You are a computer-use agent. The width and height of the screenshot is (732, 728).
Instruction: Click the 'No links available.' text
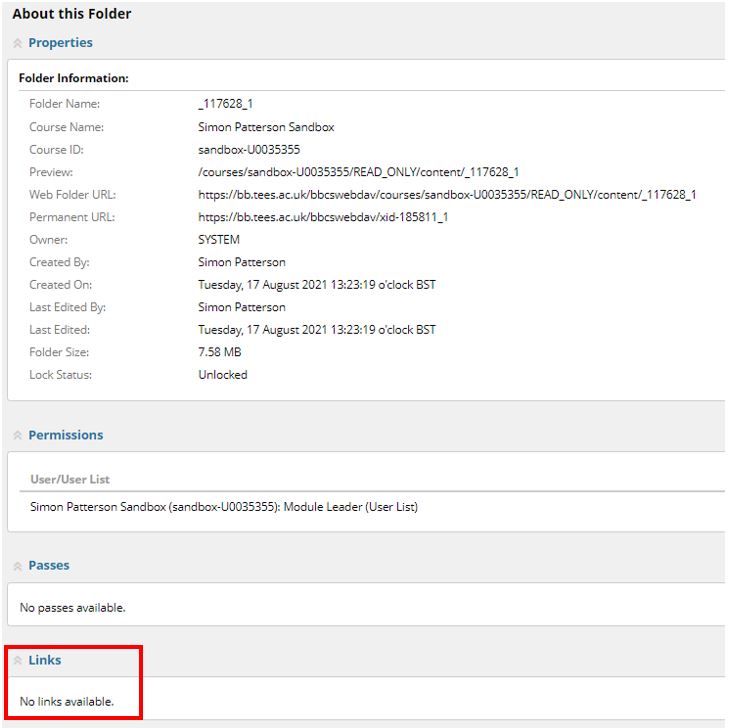click(67, 702)
